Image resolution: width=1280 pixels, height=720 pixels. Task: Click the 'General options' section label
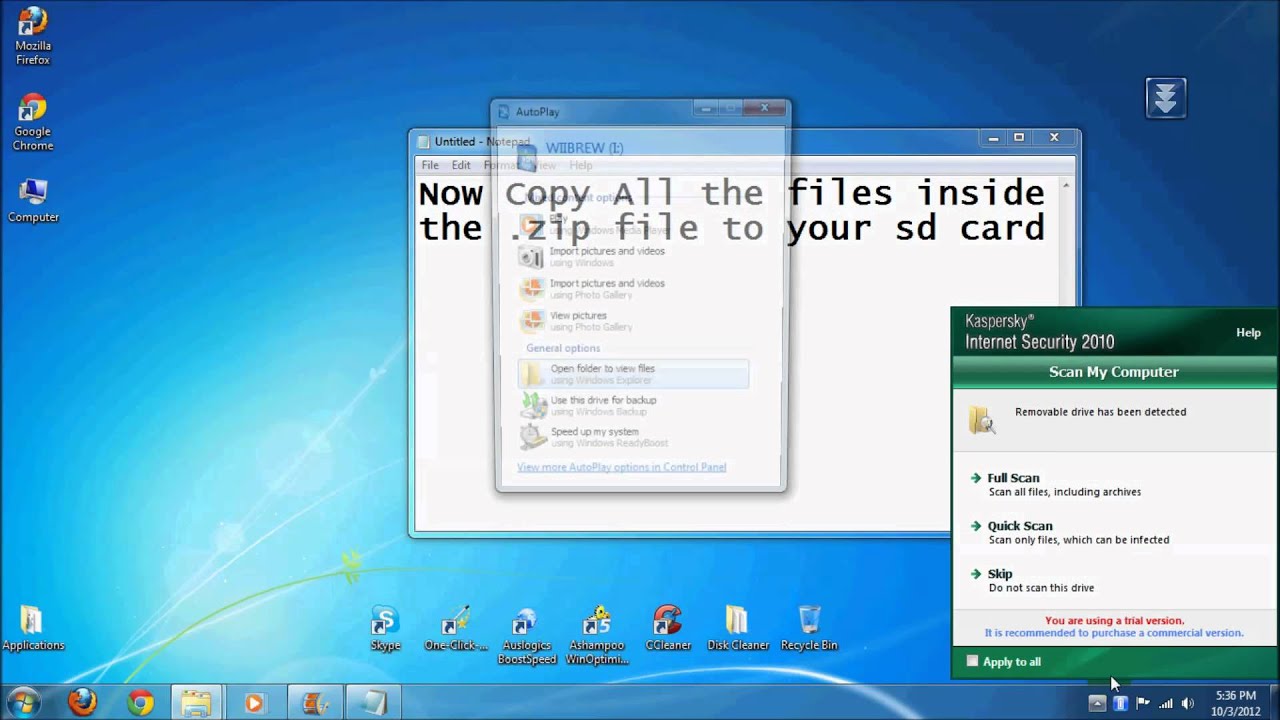click(563, 348)
